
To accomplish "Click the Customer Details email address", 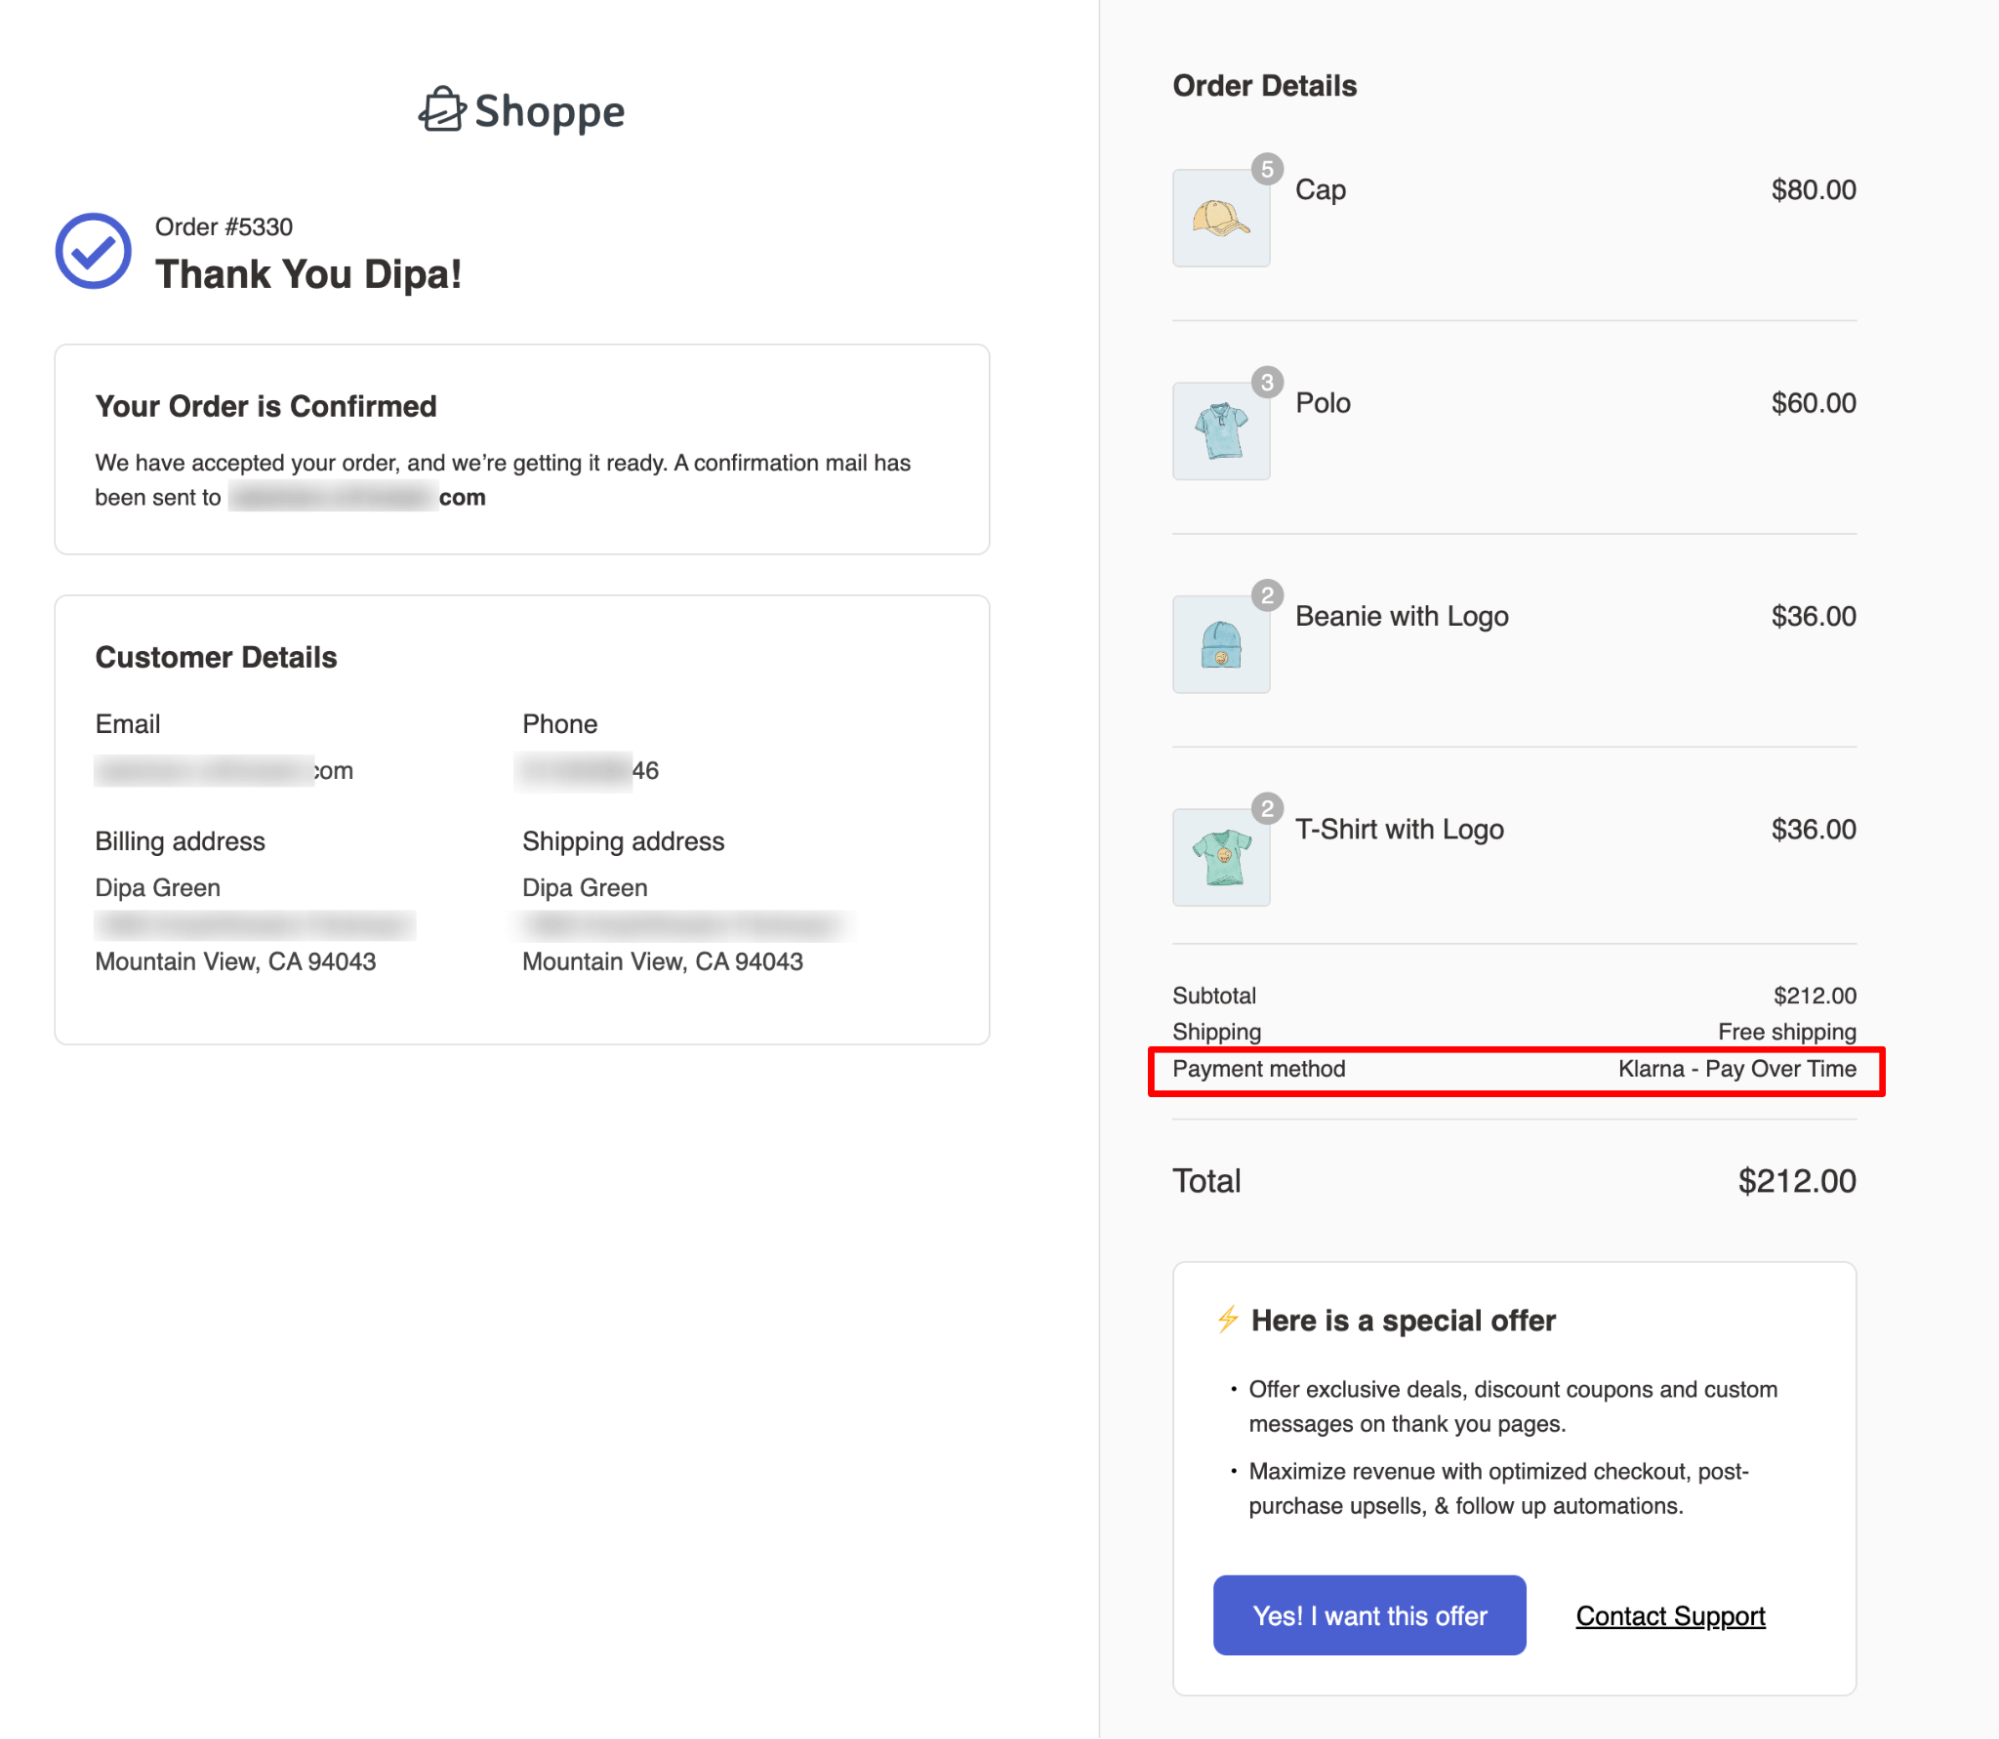I will (x=222, y=770).
